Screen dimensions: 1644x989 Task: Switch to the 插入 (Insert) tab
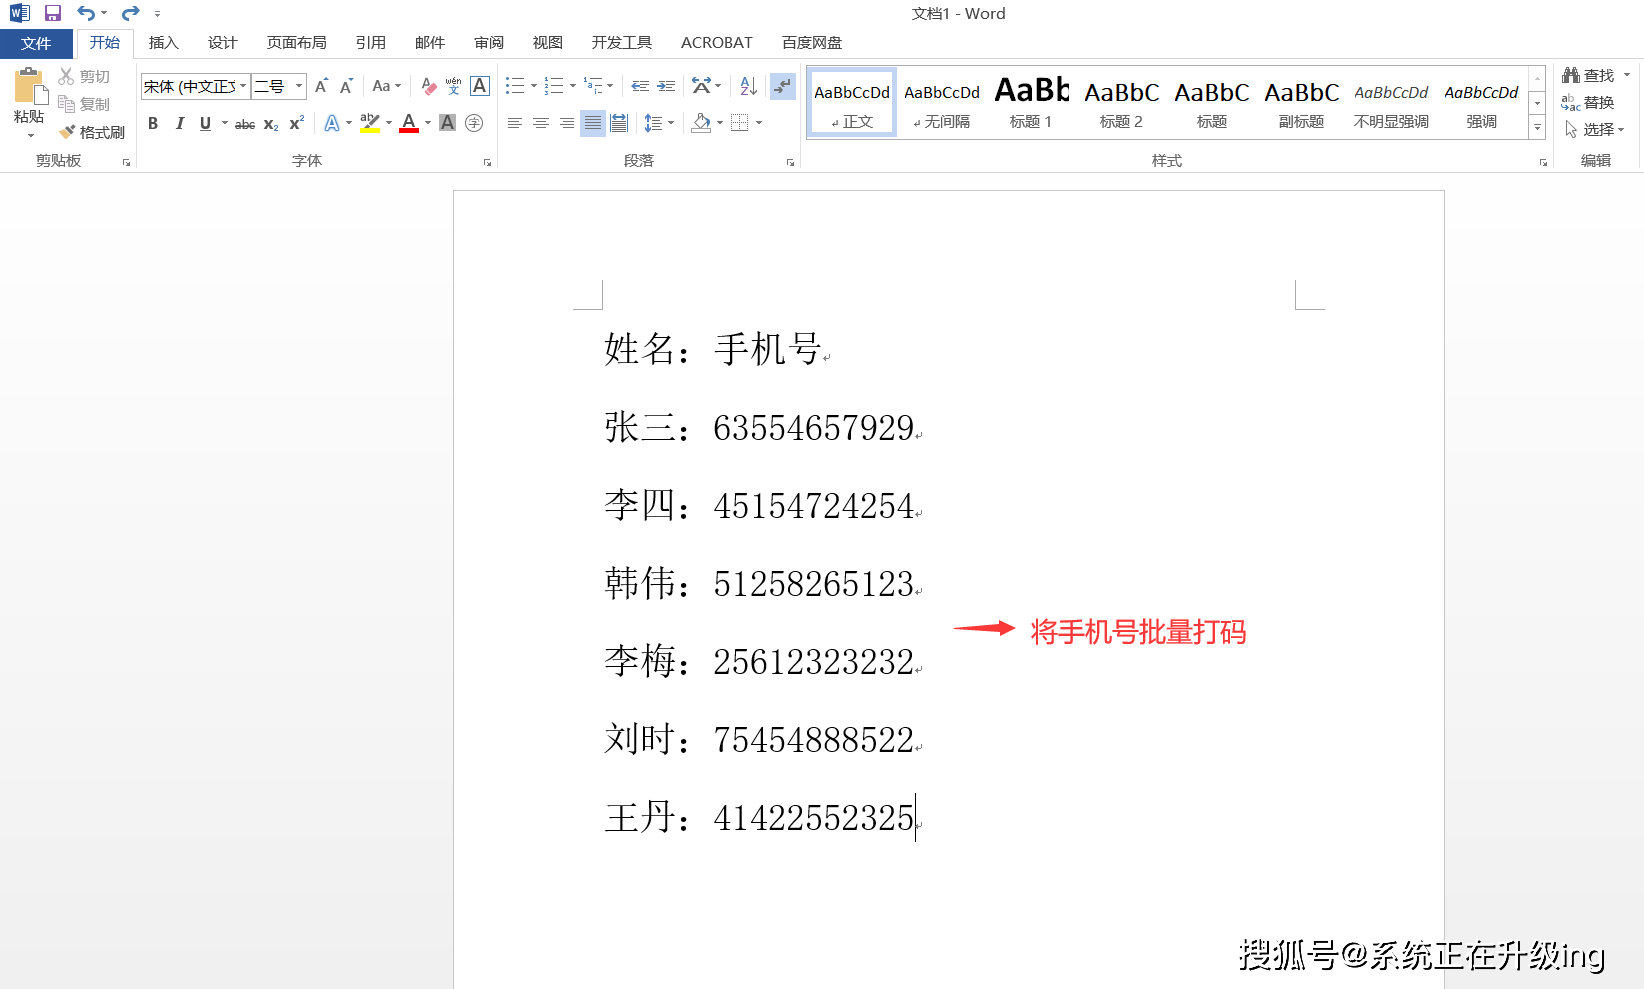coord(163,43)
